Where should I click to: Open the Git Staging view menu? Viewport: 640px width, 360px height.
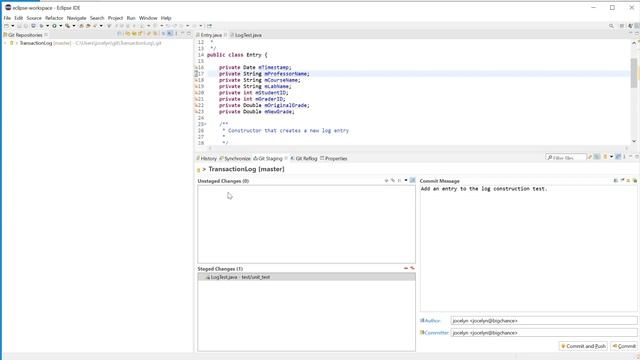point(624,157)
